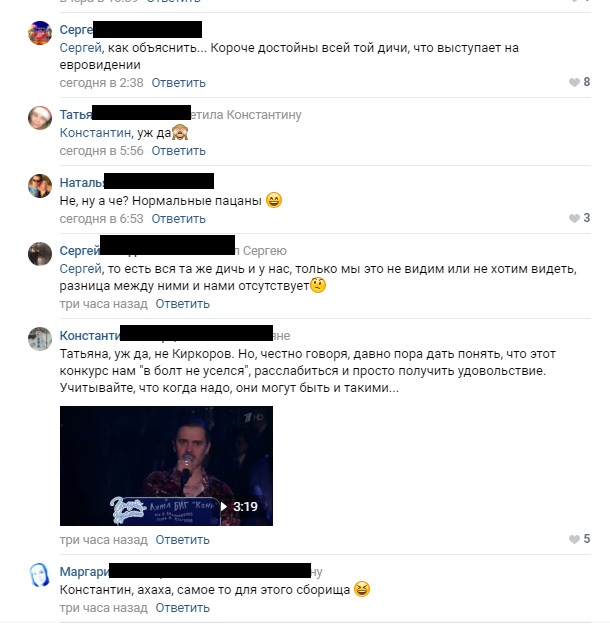
Task: Open the second Sergey's dark avatar
Action: click(40, 254)
